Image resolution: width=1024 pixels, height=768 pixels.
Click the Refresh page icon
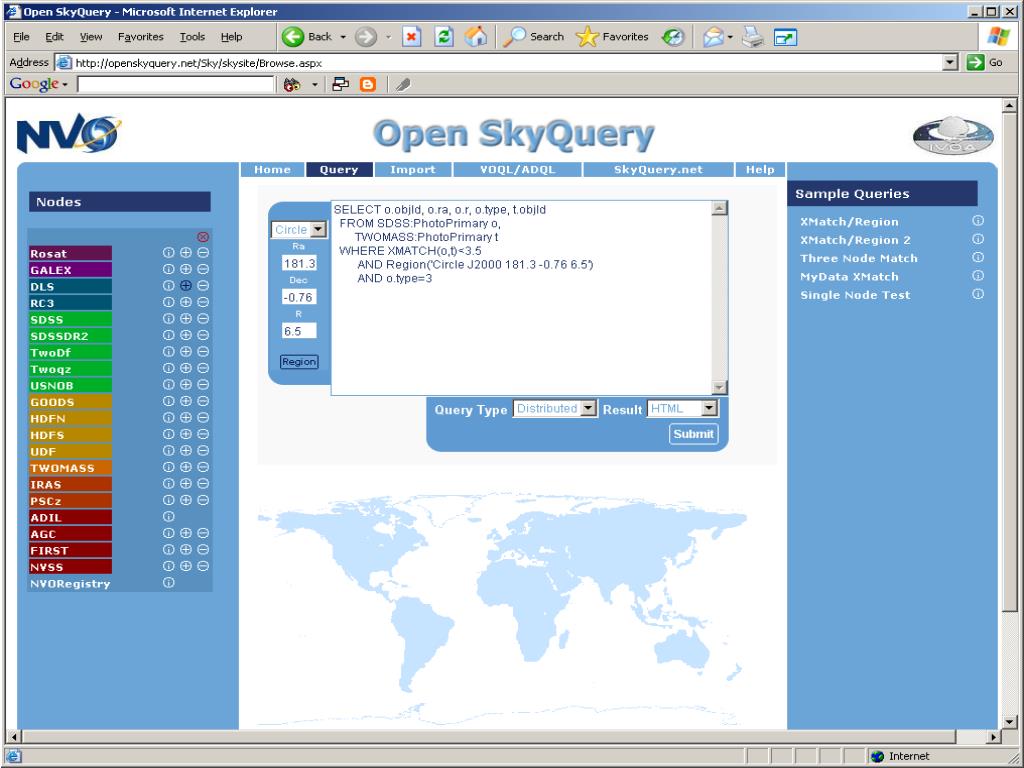(443, 37)
